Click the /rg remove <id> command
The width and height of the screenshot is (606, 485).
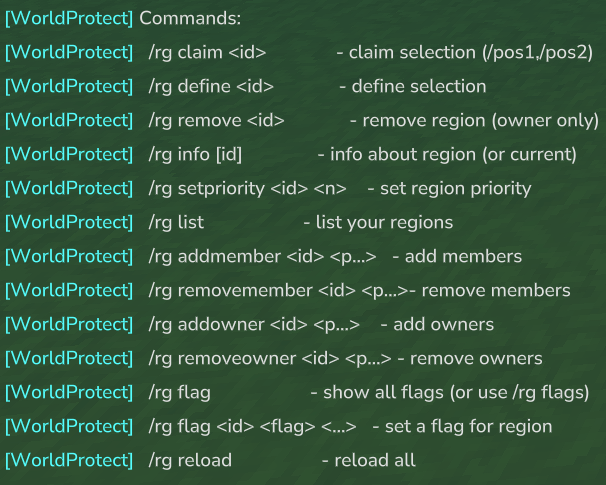click(216, 120)
